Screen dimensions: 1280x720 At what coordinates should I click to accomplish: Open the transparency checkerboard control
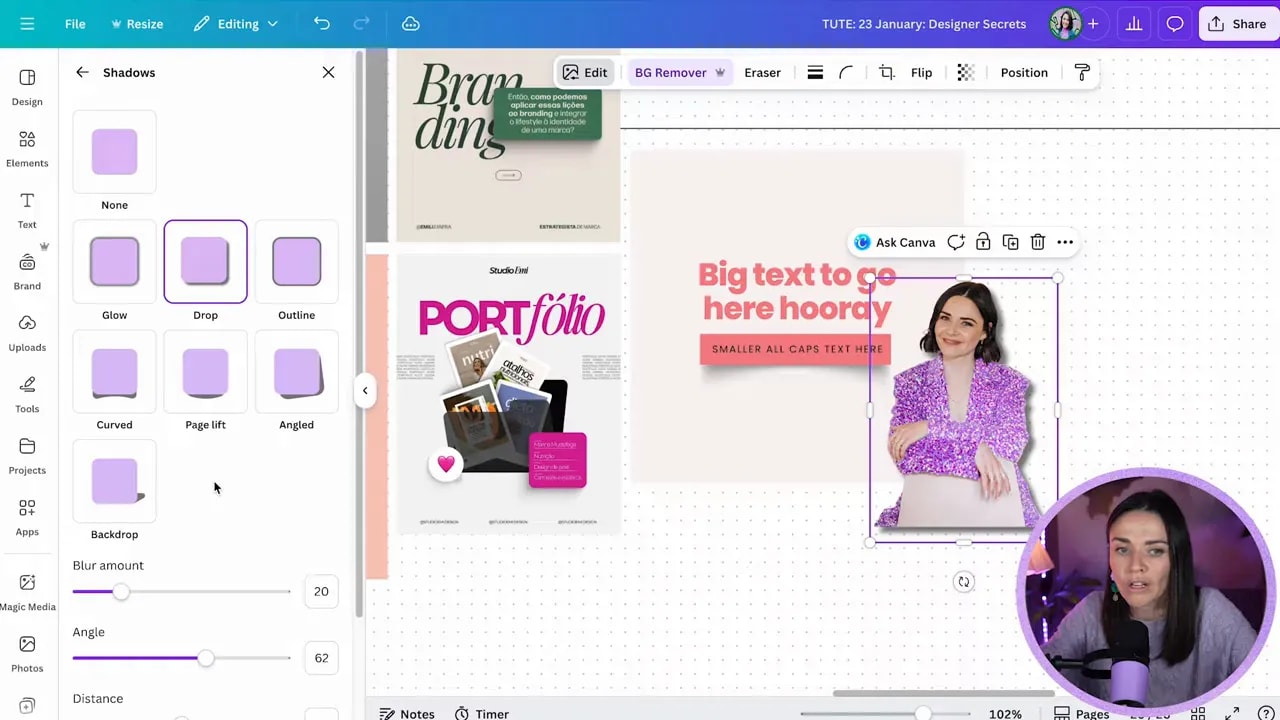(x=965, y=72)
